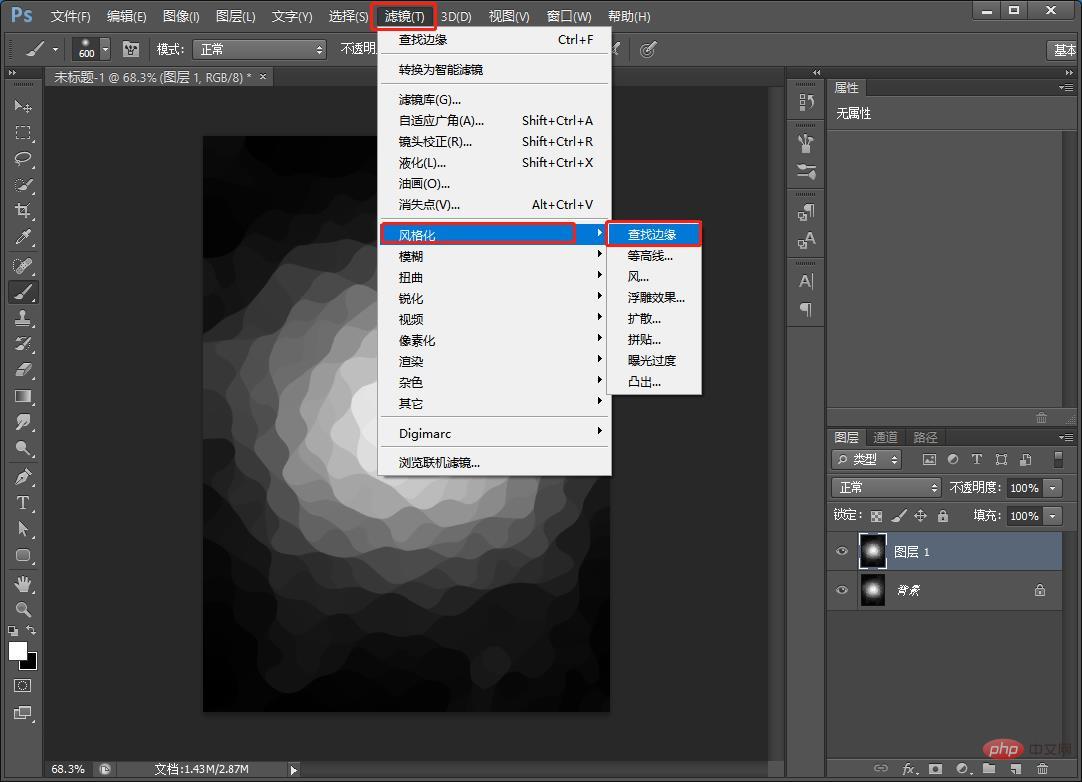The height and width of the screenshot is (782, 1082).
Task: Select the Lasso tool
Action: [x=23, y=159]
